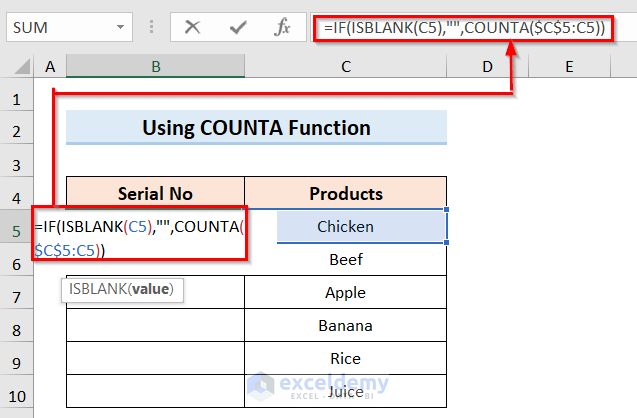Select column D header
The height and width of the screenshot is (418, 637).
pyautogui.click(x=487, y=67)
